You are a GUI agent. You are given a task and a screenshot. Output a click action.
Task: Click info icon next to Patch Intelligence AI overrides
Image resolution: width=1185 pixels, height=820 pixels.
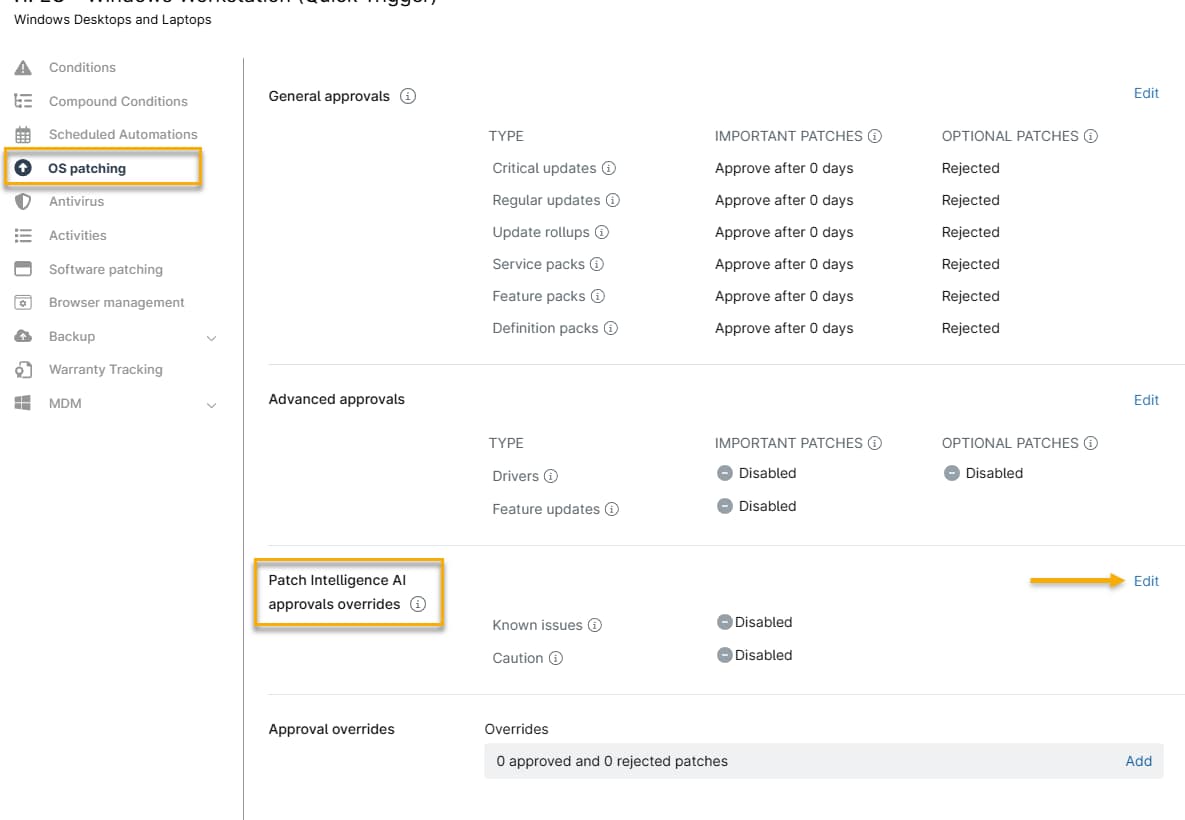(x=418, y=605)
